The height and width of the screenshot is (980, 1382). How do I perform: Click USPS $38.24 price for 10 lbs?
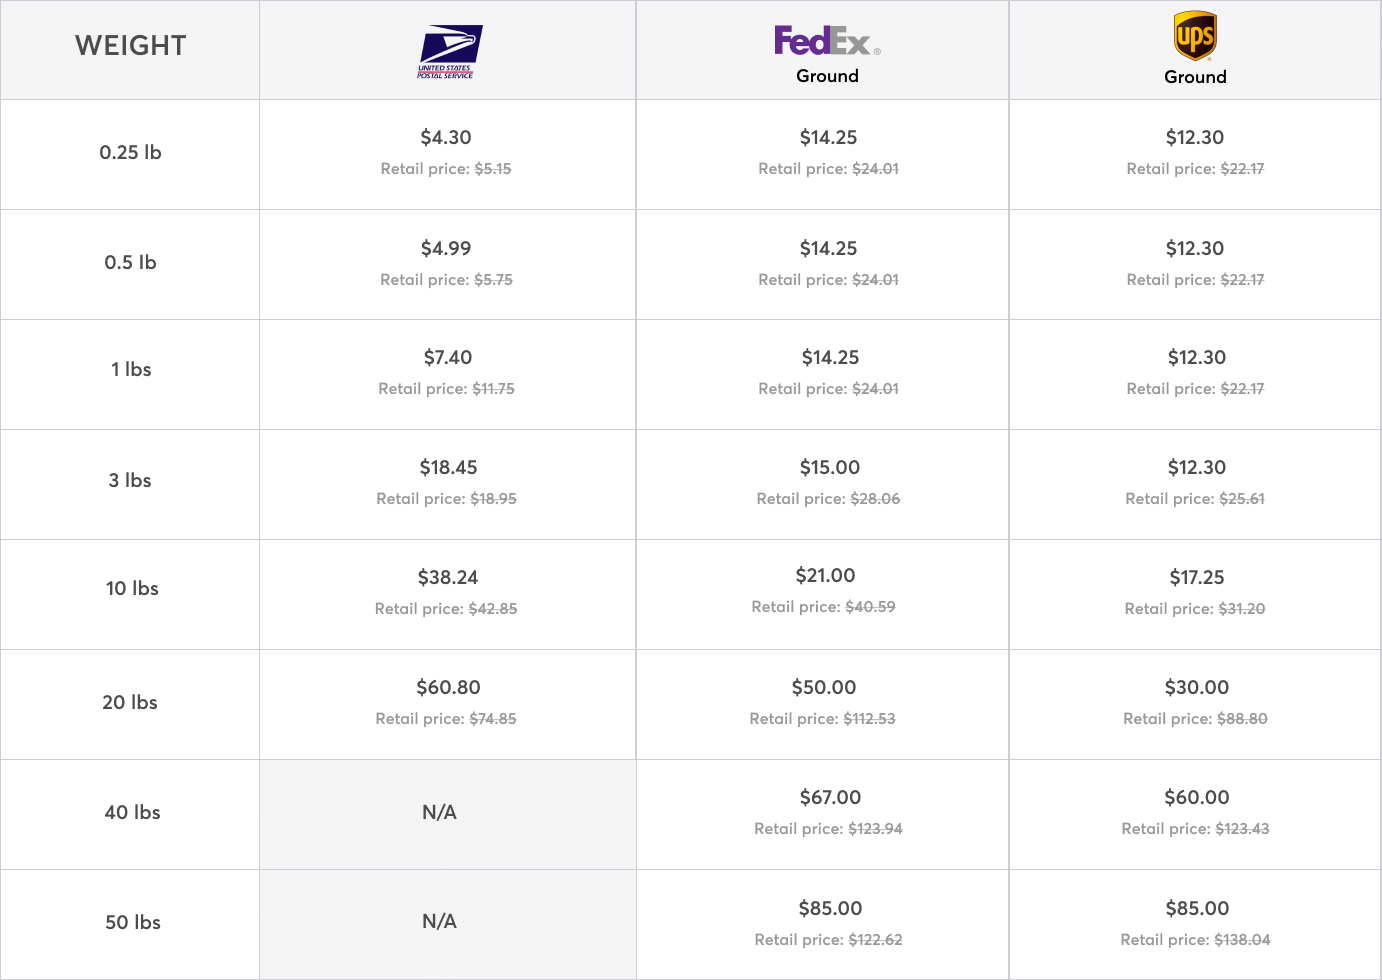[x=447, y=577]
